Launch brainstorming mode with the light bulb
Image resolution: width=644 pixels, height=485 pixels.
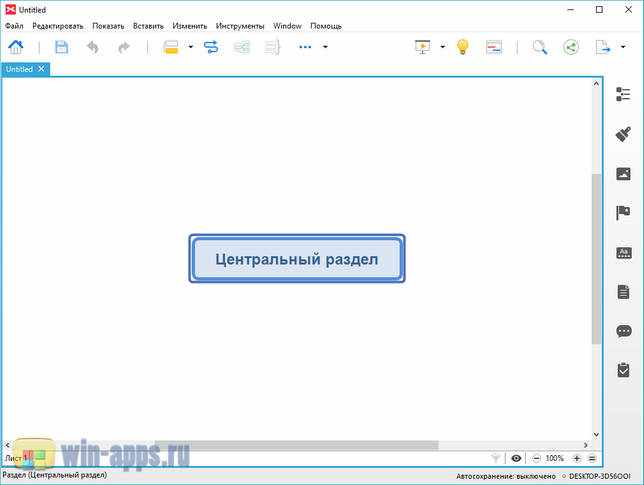462,47
